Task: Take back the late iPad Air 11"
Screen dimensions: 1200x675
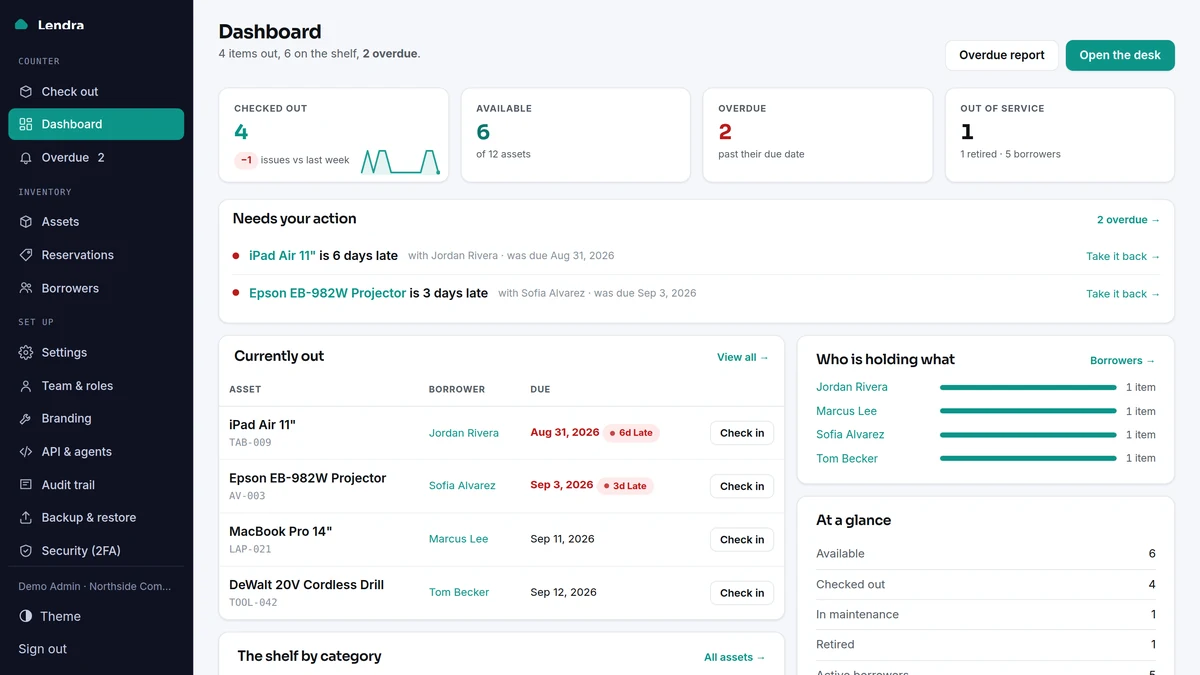Action: (1123, 256)
